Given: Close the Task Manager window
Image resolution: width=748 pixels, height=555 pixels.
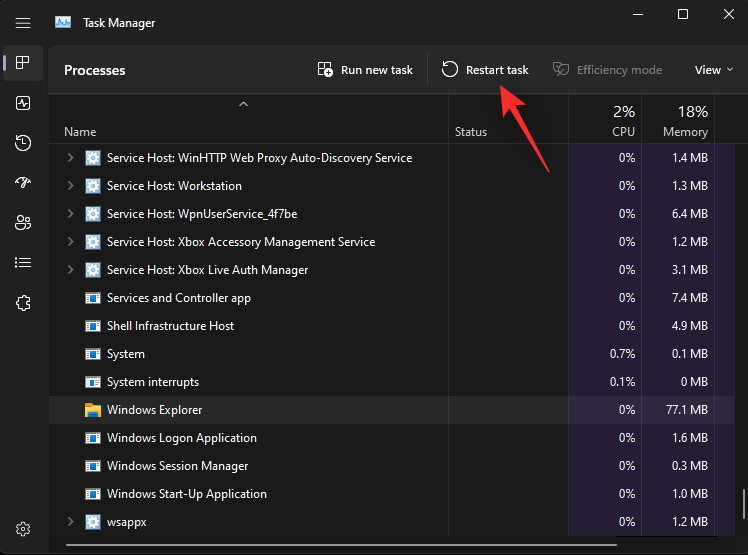Looking at the screenshot, I should 728,14.
